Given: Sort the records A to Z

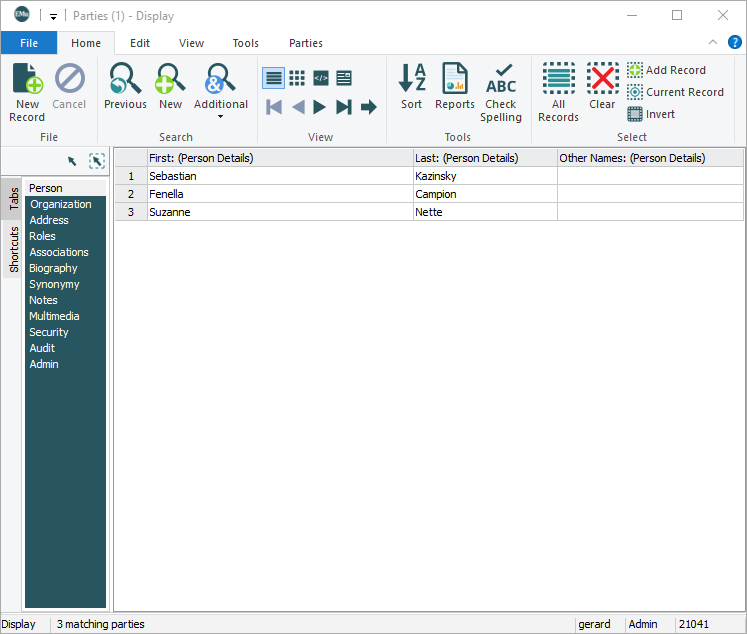Looking at the screenshot, I should [411, 88].
